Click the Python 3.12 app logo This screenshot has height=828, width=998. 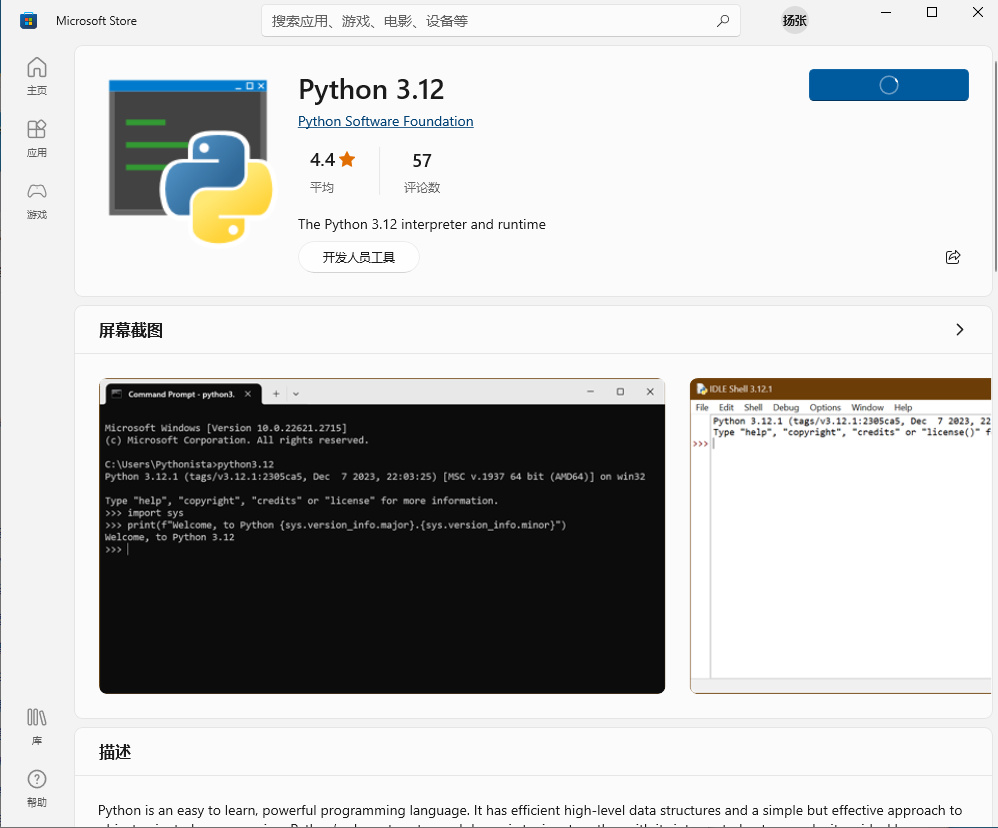click(x=190, y=161)
